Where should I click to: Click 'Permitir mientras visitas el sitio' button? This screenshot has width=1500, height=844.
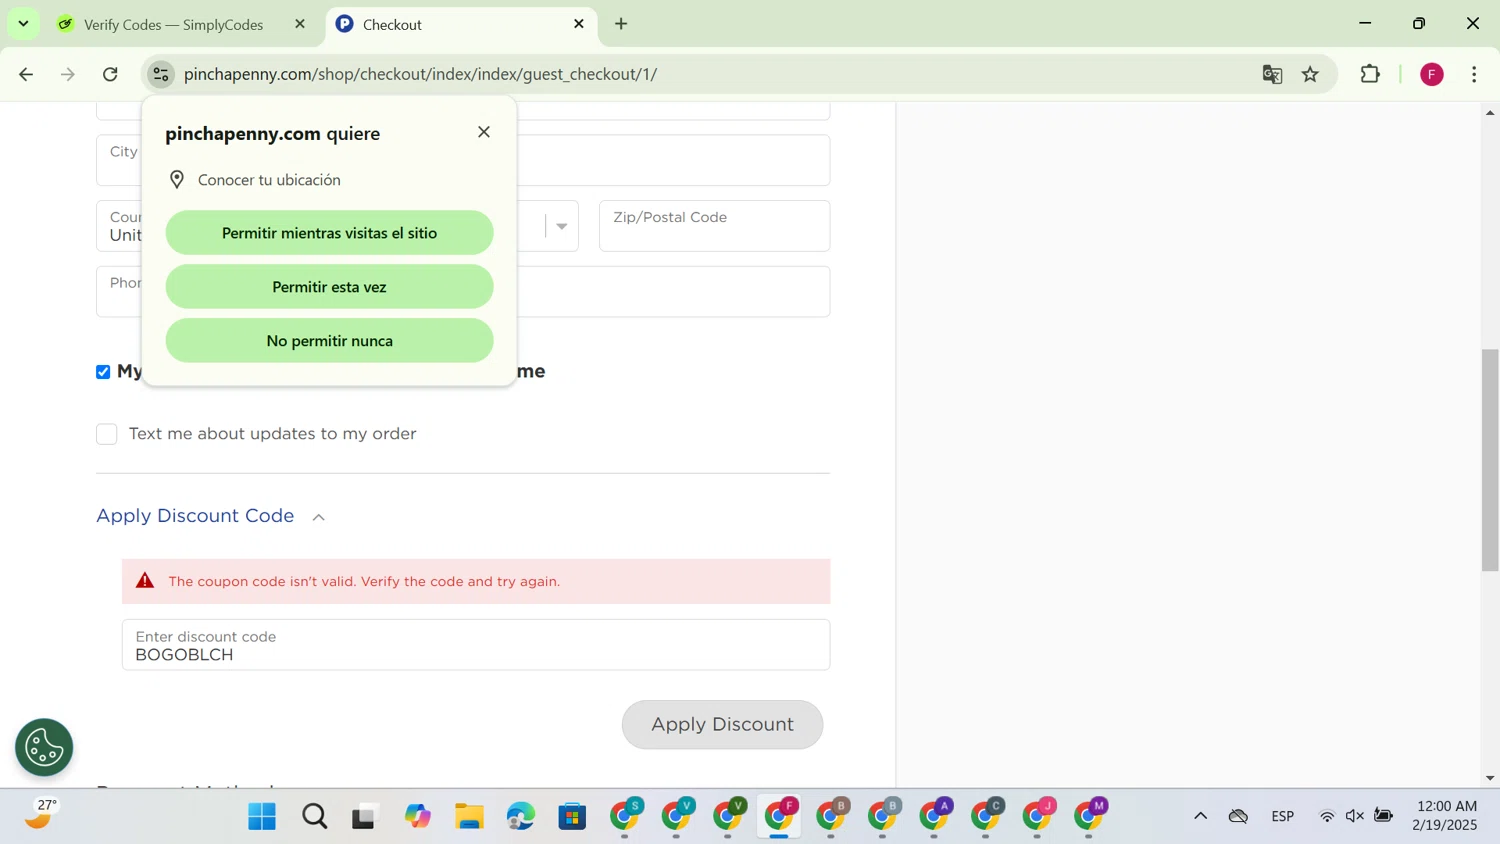[x=329, y=233]
